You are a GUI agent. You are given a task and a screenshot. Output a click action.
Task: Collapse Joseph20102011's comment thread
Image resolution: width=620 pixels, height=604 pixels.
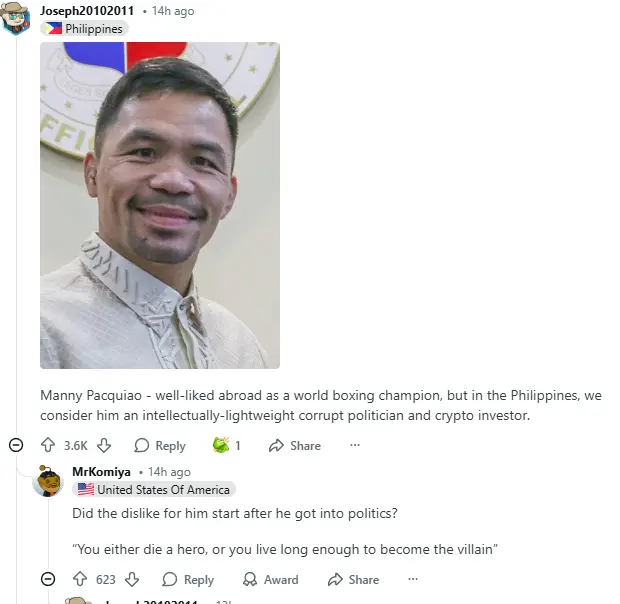[x=16, y=445]
